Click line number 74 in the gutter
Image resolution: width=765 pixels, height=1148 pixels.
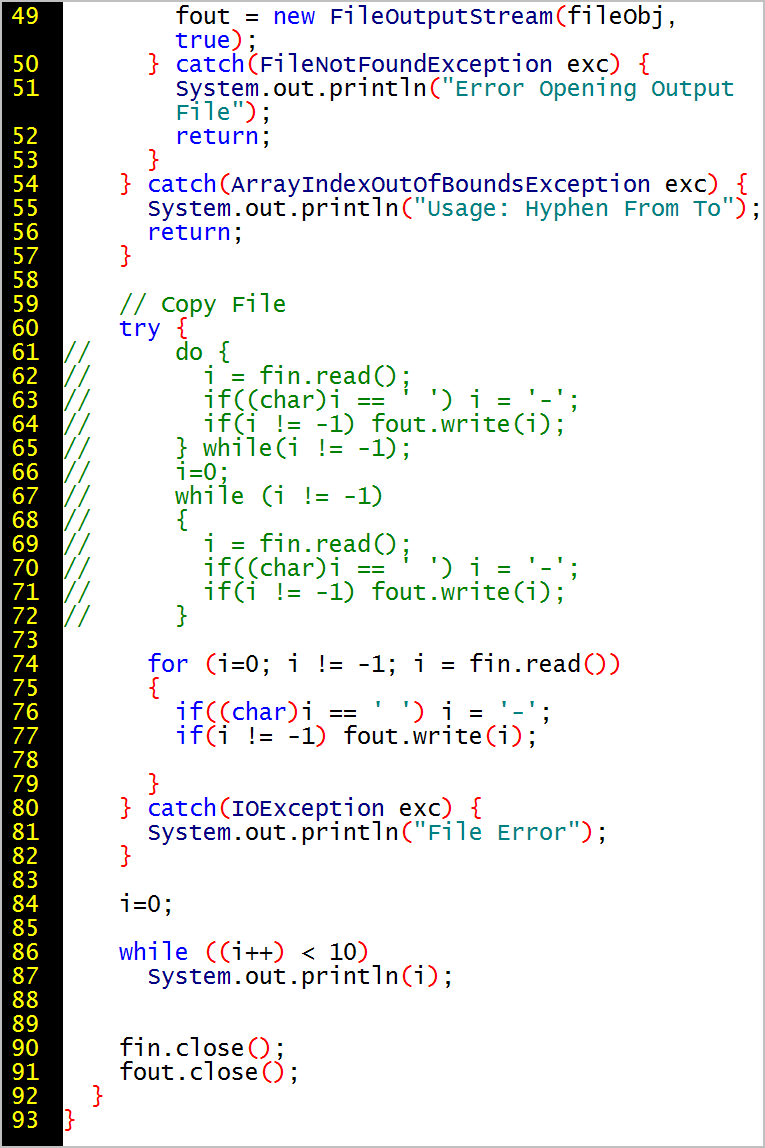tap(25, 664)
